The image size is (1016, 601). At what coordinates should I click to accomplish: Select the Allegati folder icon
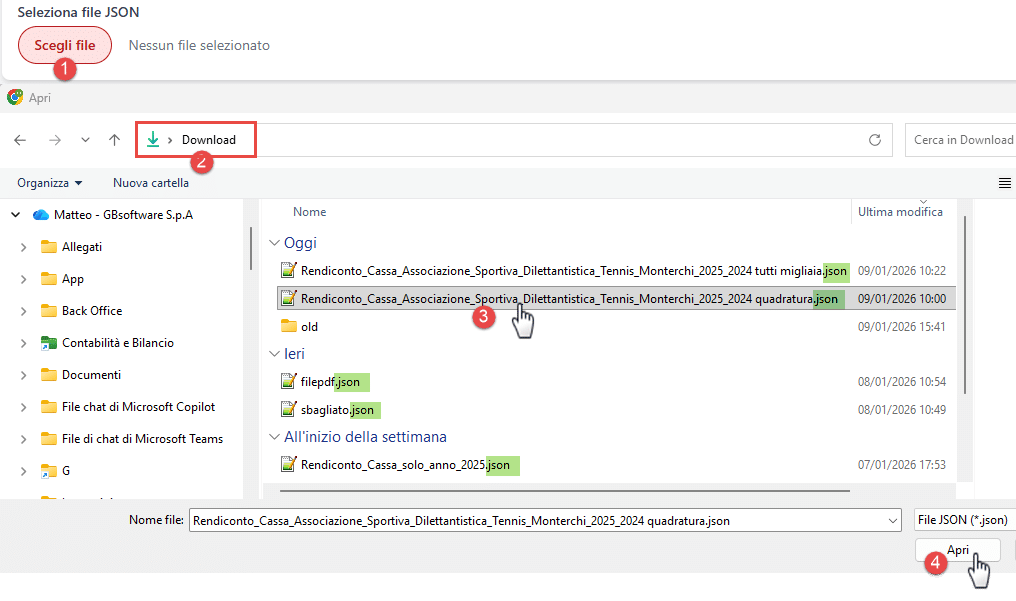coord(49,247)
